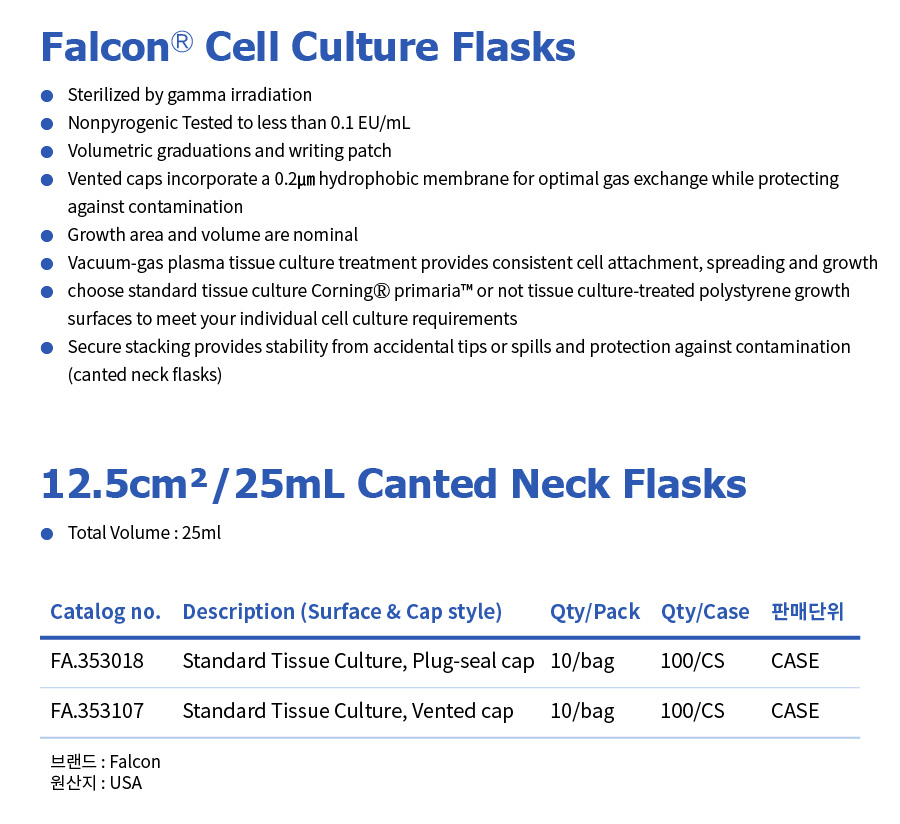900x824 pixels.
Task: Click the Description column header
Action: click(x=342, y=612)
